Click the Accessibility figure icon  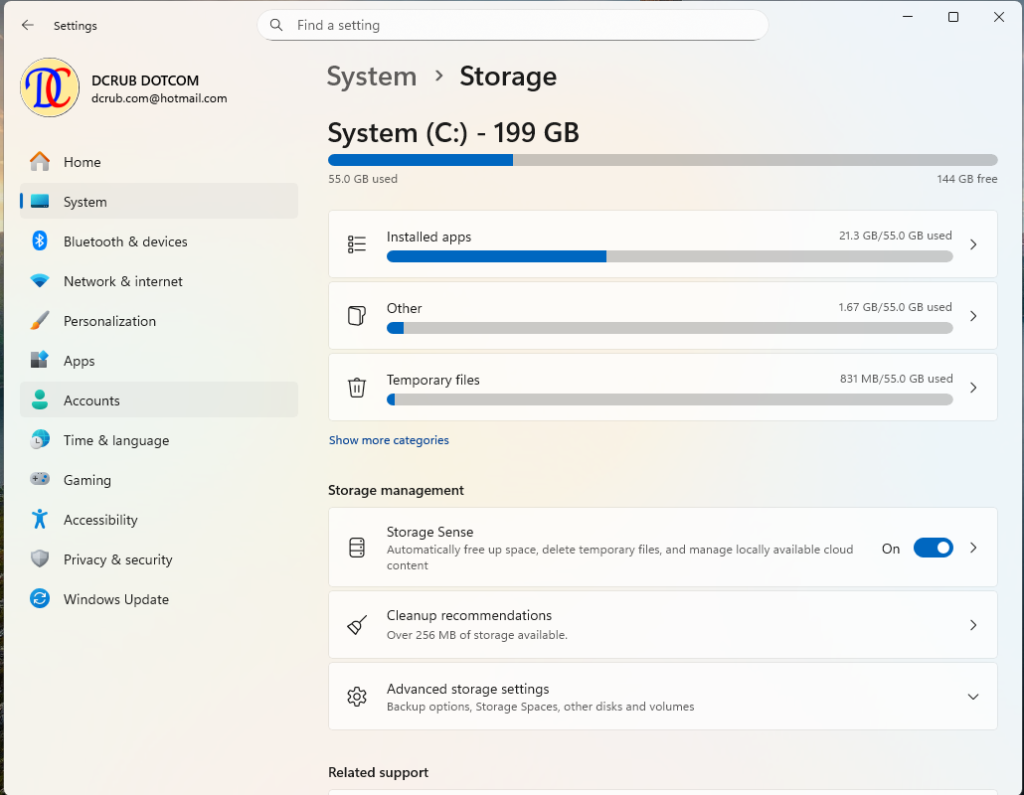(40, 519)
